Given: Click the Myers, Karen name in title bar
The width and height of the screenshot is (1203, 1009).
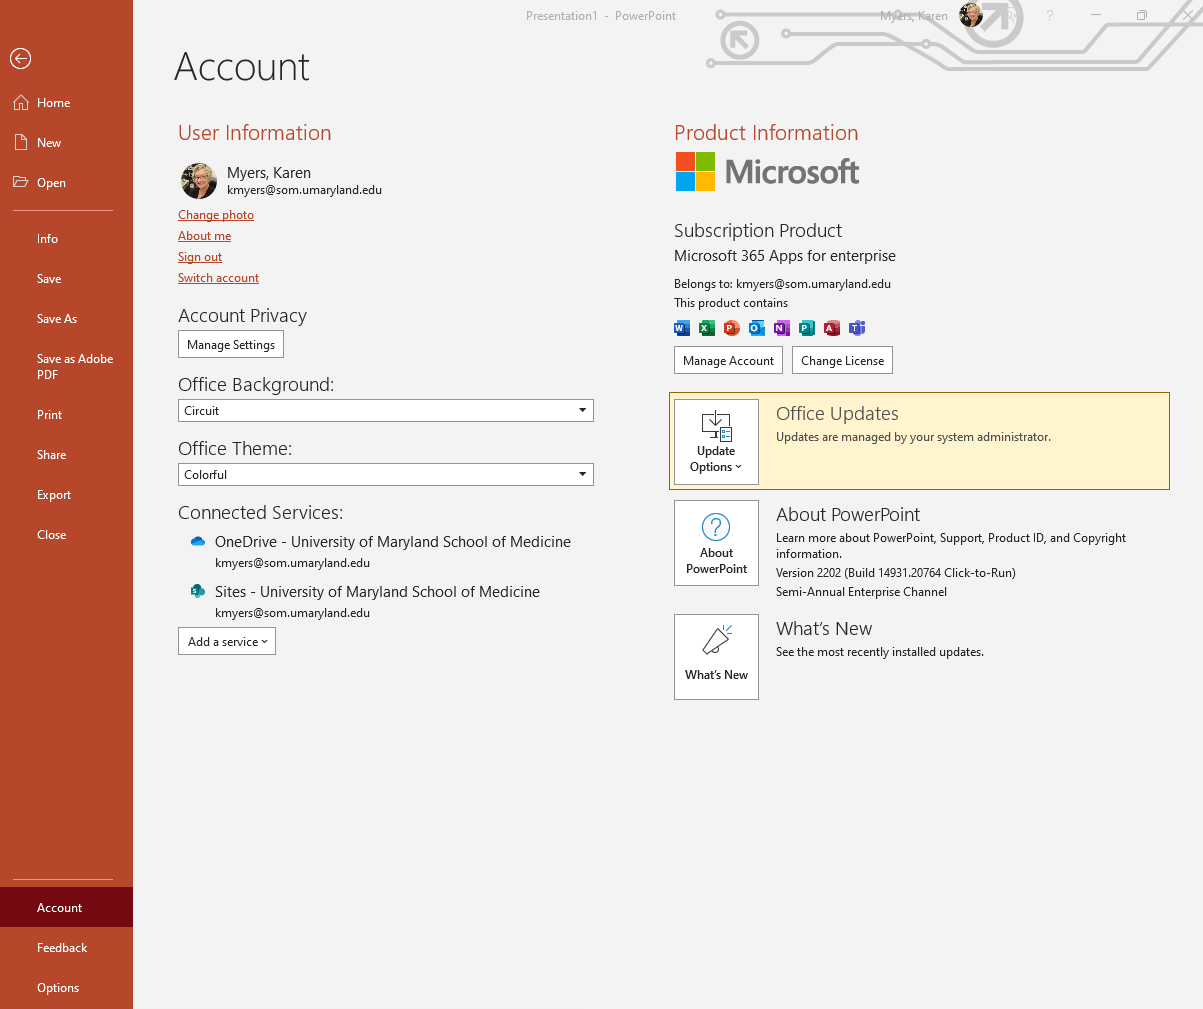Looking at the screenshot, I should point(914,16).
